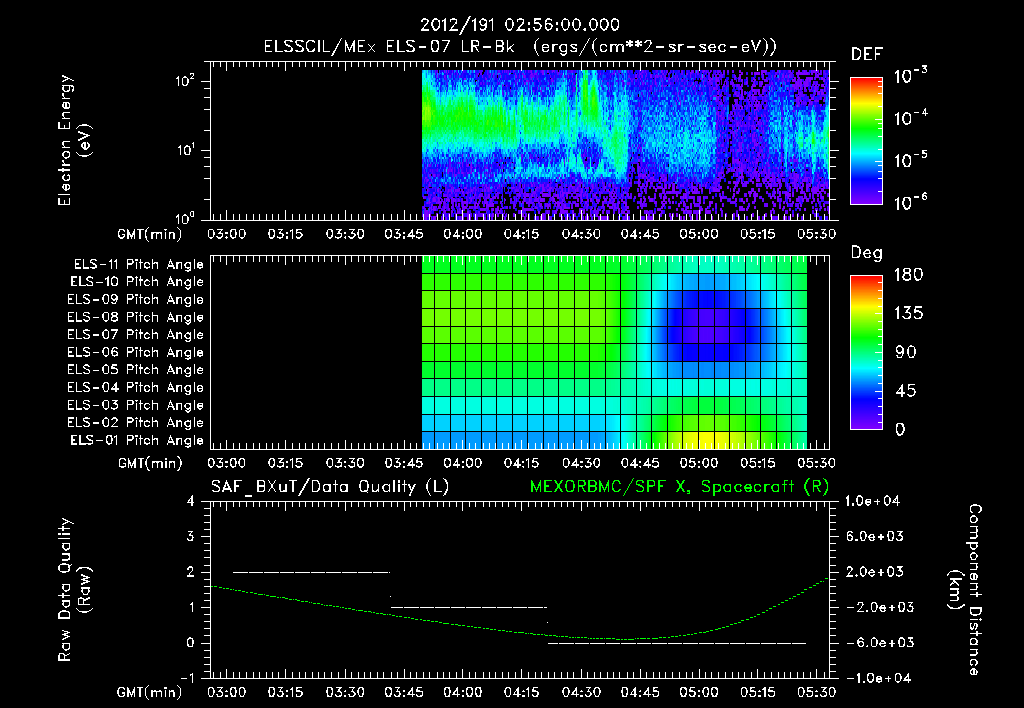Click the data quality line at level 1
This screenshot has height=708, width=1024.
click(469, 607)
